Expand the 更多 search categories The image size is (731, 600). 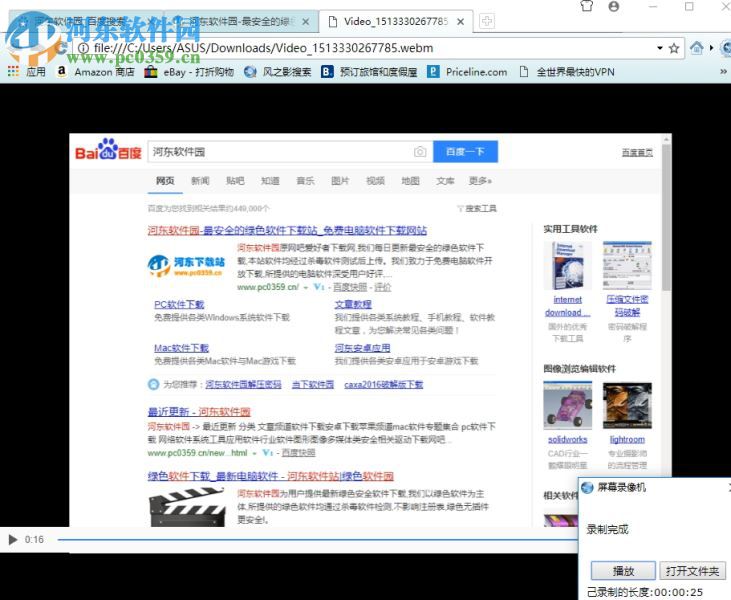click(x=480, y=181)
